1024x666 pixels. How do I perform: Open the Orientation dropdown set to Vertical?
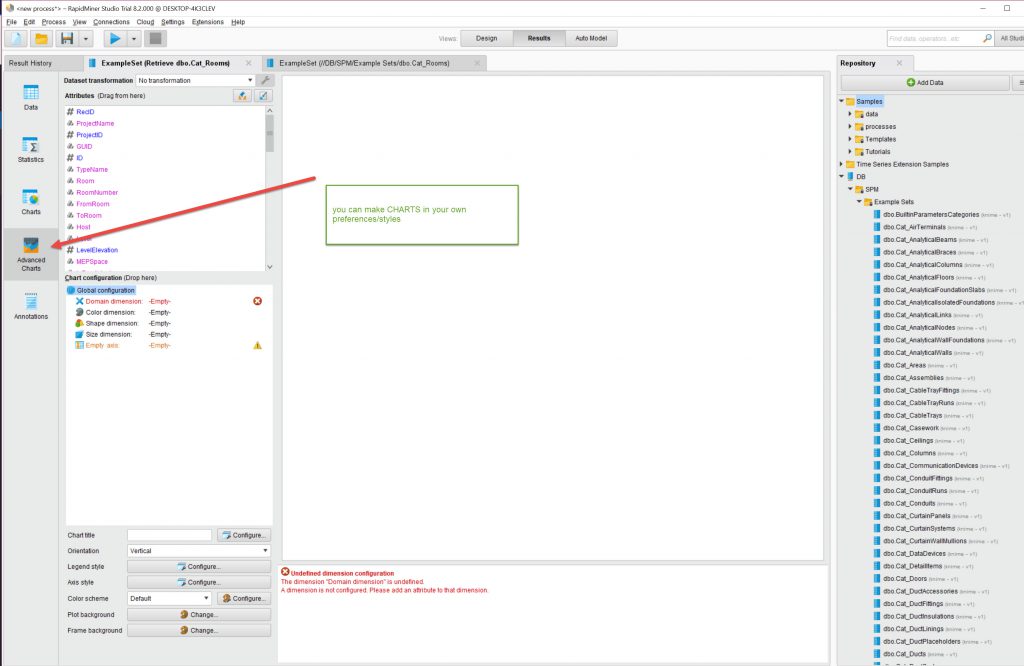198,551
